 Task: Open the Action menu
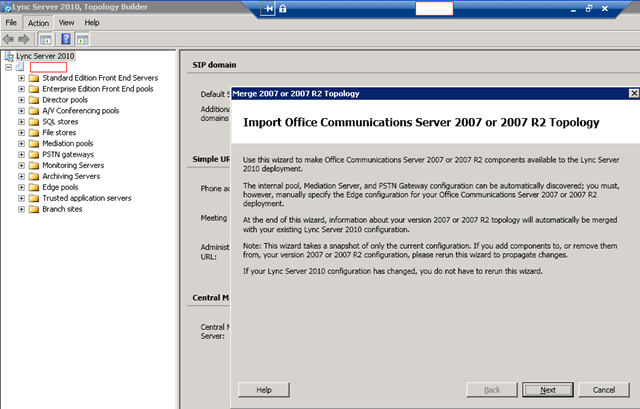coord(38,23)
